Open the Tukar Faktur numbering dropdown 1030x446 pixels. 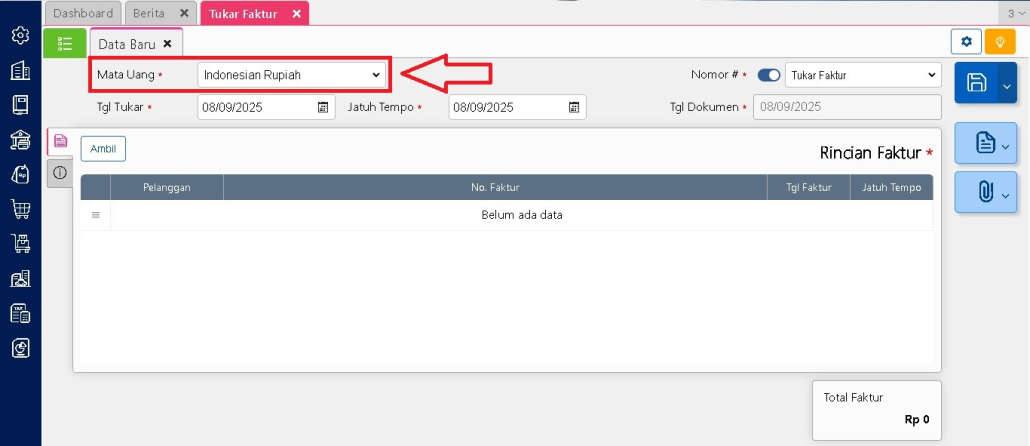click(862, 75)
